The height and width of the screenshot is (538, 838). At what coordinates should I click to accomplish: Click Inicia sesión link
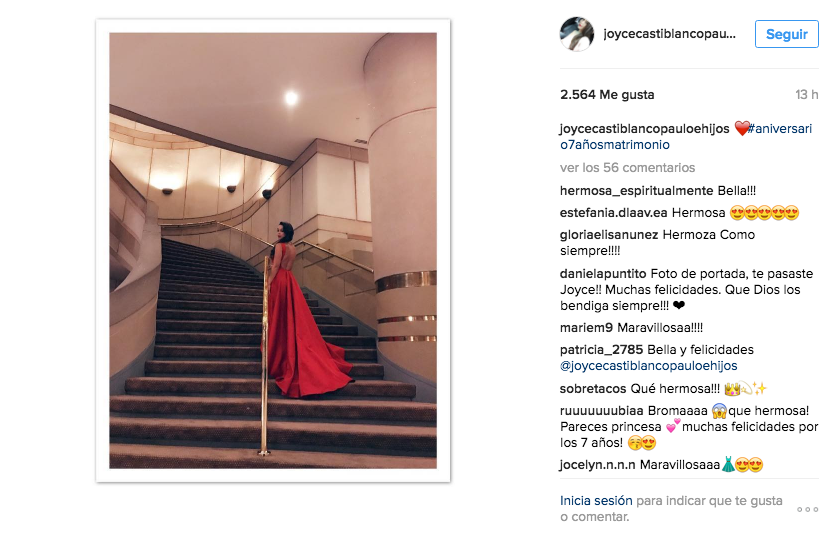[596, 501]
